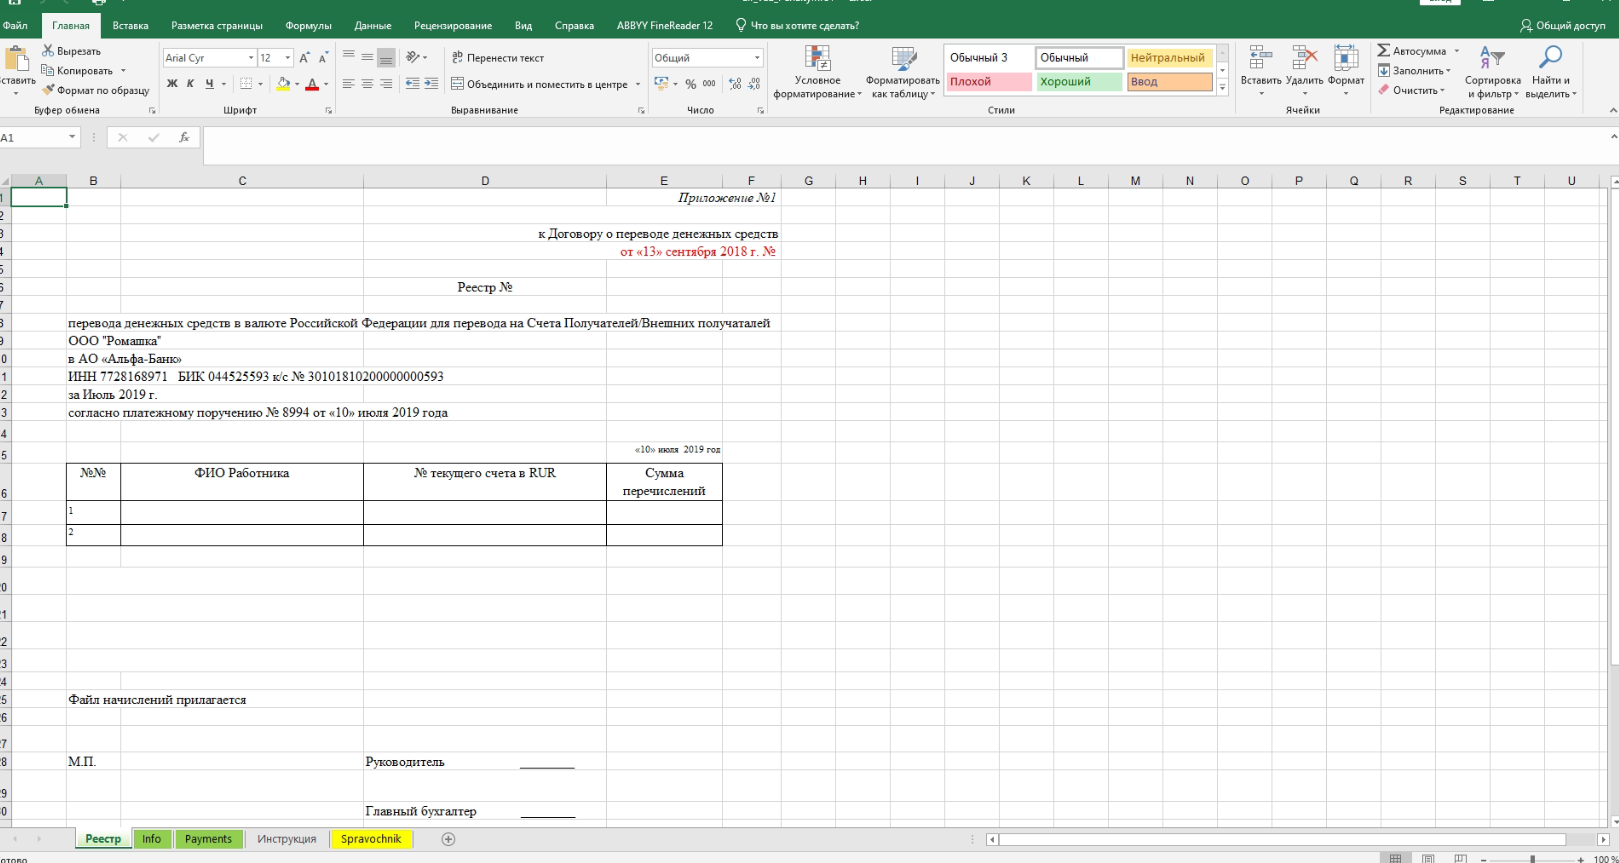The height and width of the screenshot is (863, 1619).
Task: Add a new sheet with plus button
Action: coord(448,839)
